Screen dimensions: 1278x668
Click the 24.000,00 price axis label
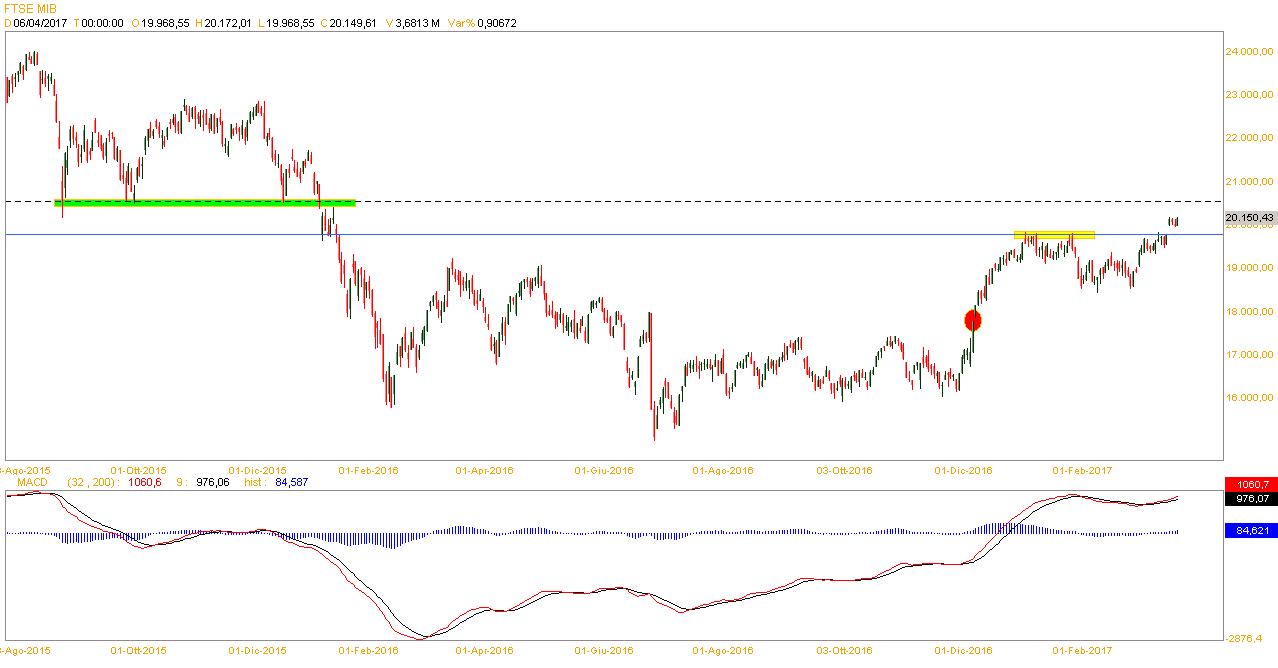coord(1251,51)
